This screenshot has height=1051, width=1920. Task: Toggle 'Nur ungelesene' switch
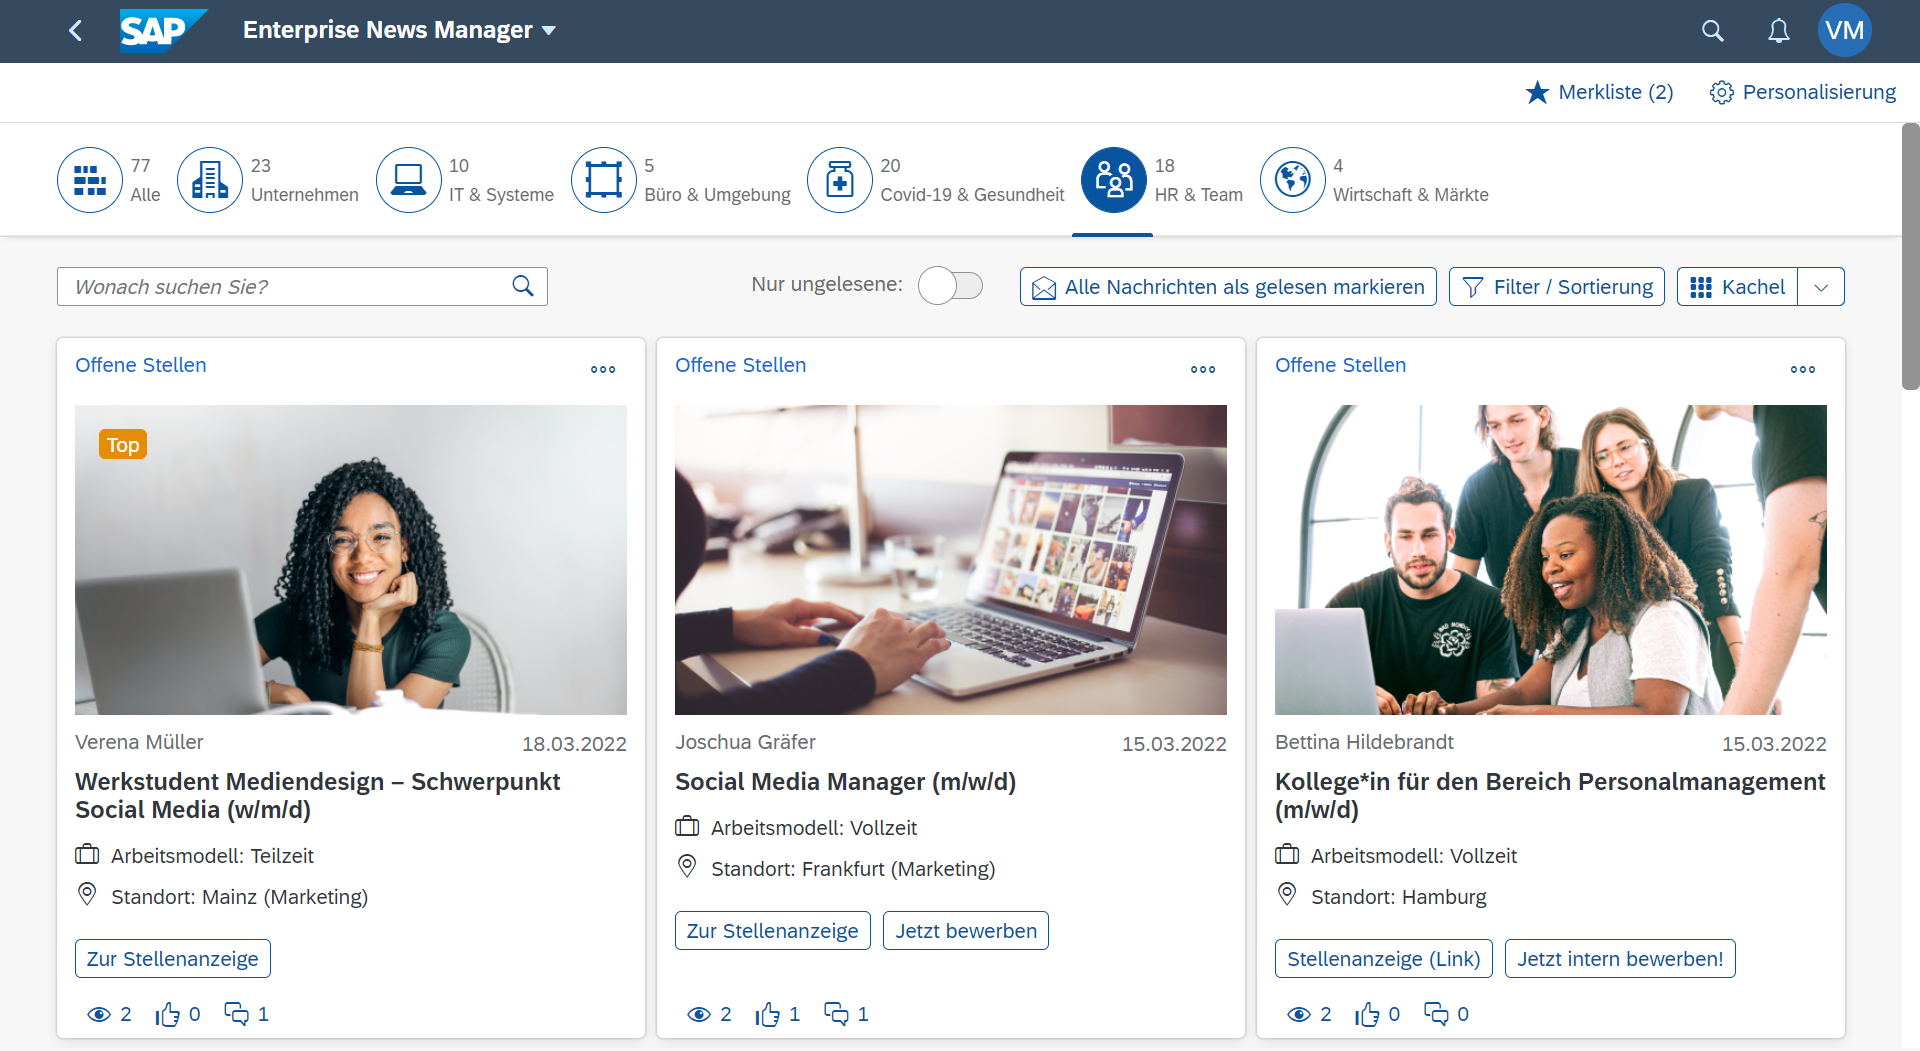pos(950,285)
